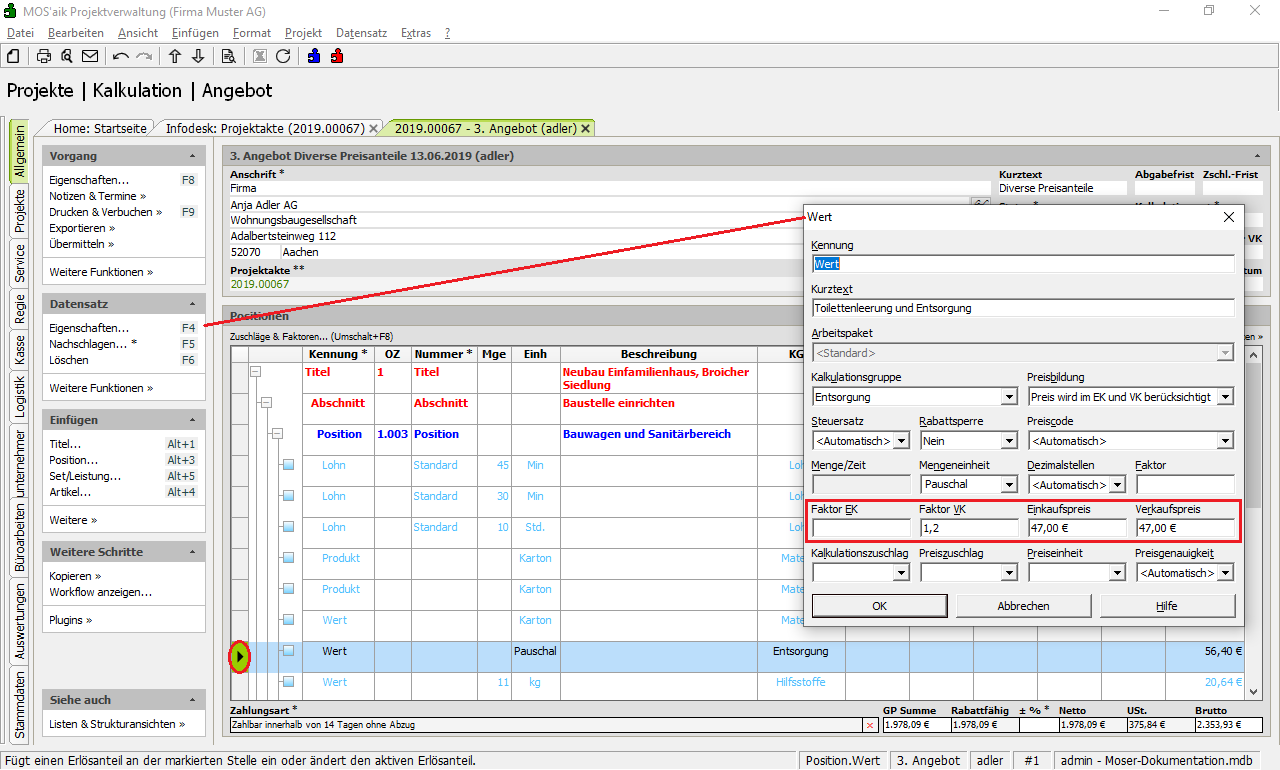Click the envelope email toolbar icon

pos(90,56)
